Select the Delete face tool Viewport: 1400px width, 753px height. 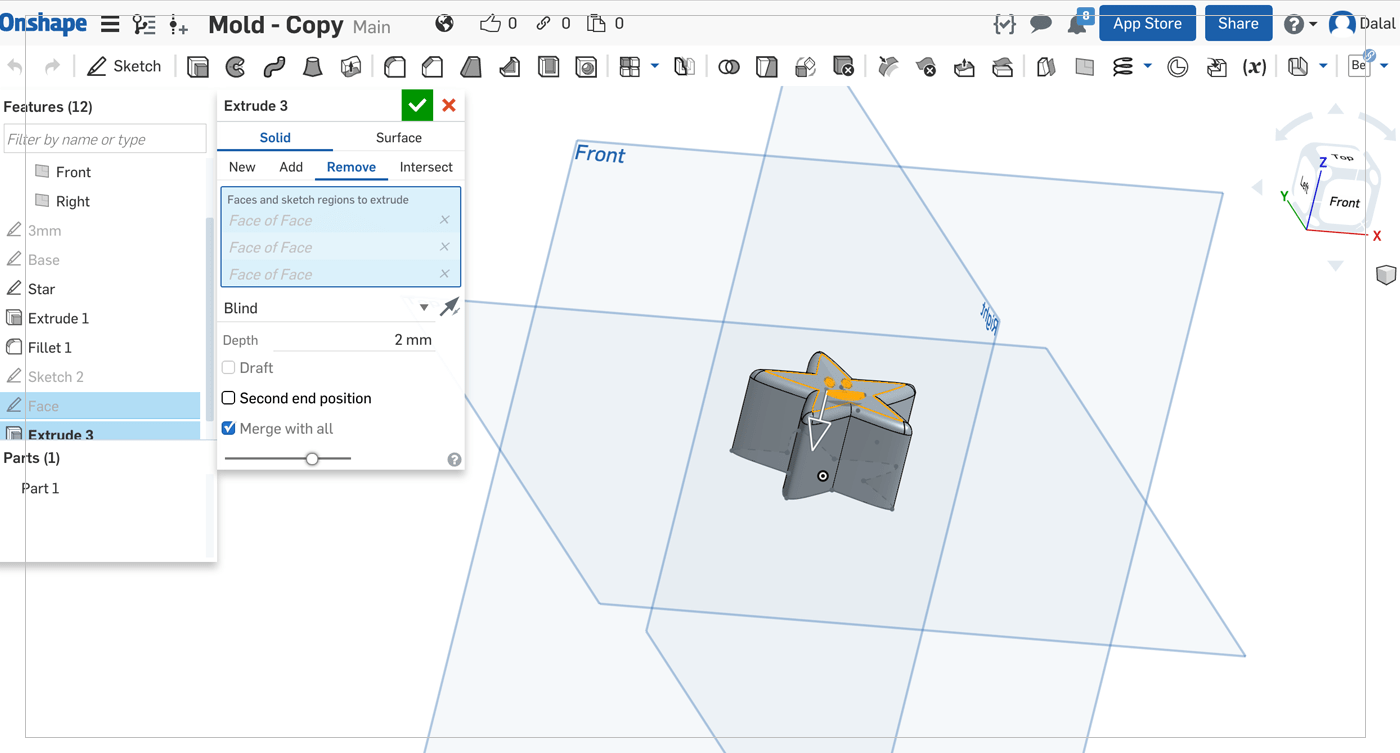click(926, 67)
